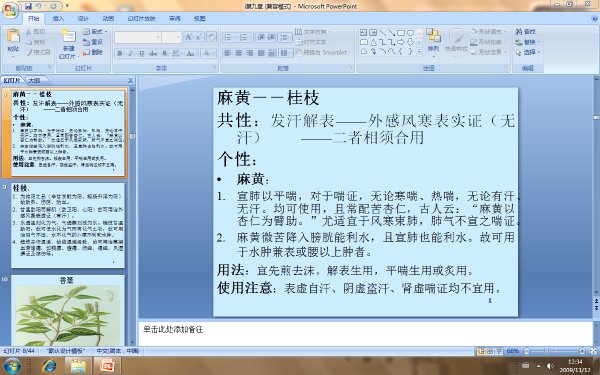Open the 设计 Design ribbon tab
Viewport: 600px width, 375px height.
(x=83, y=18)
